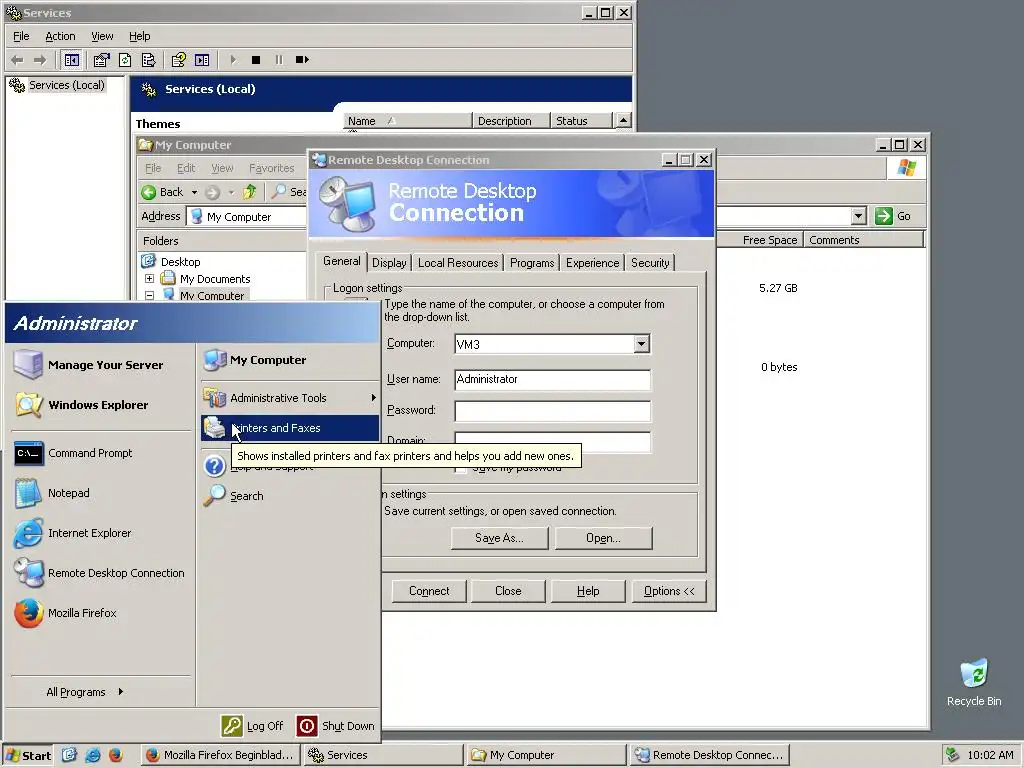Expand My Documents in Folders tree

(150, 279)
